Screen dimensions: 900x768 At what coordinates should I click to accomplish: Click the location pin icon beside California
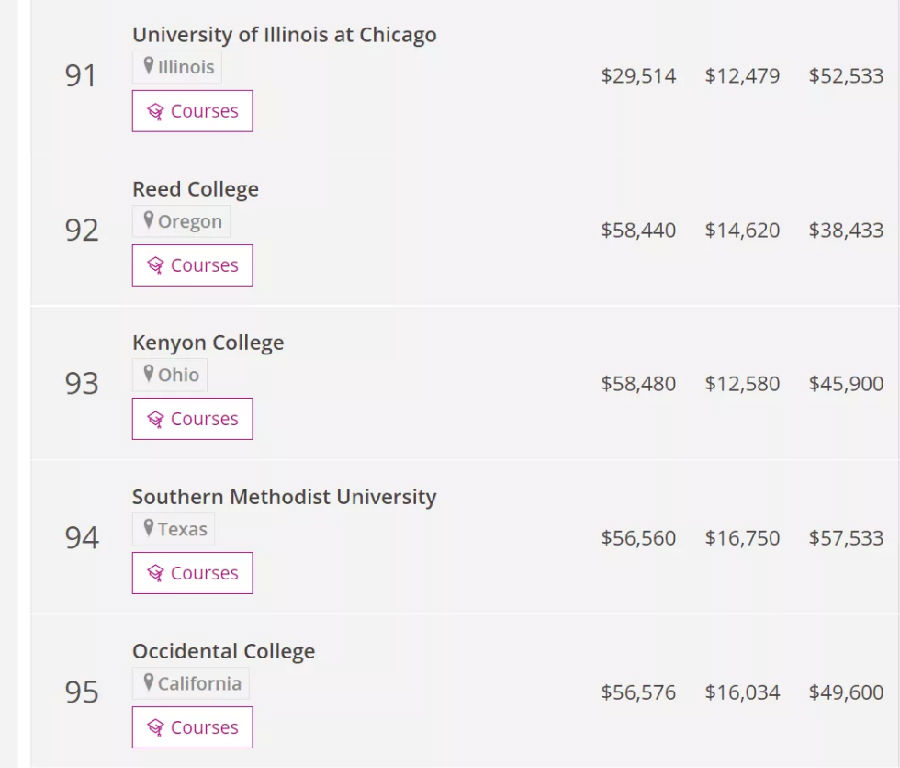(x=148, y=683)
